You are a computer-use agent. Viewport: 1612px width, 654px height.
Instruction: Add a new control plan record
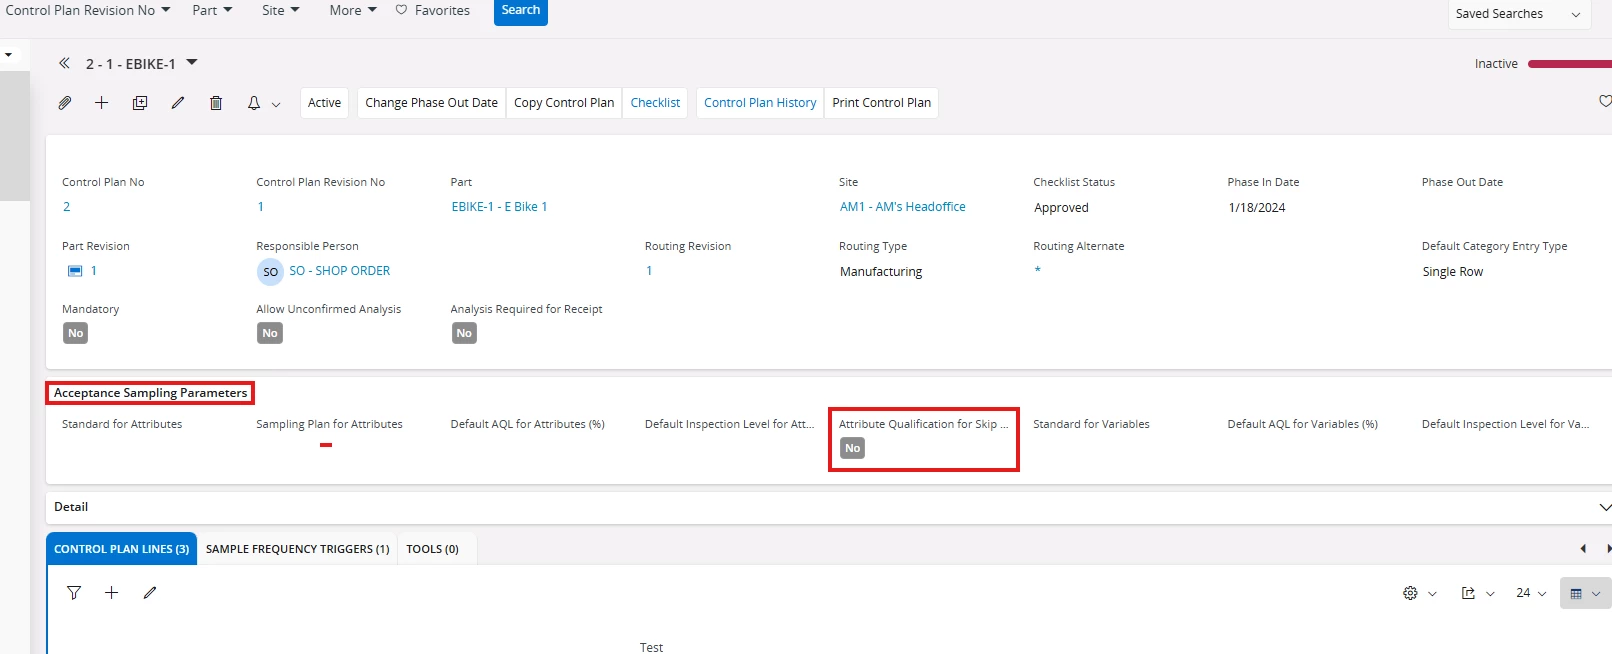tap(102, 103)
